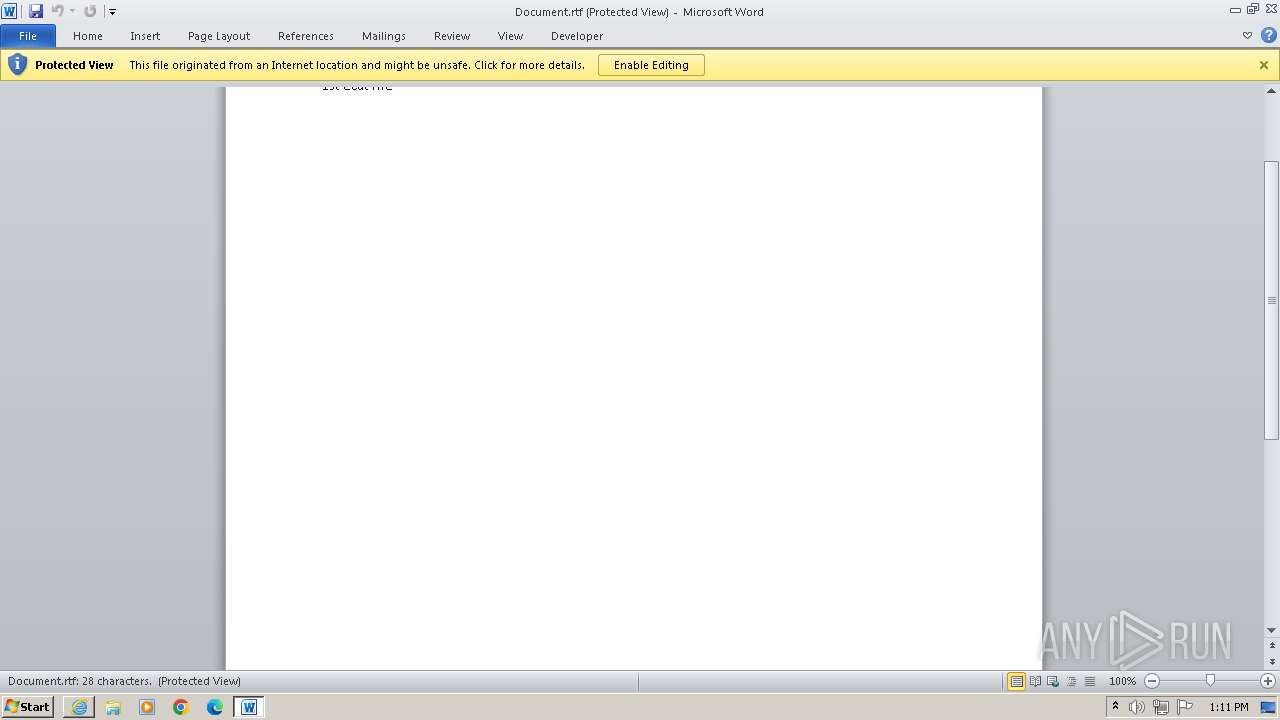The height and width of the screenshot is (720, 1280).
Task: Open File Explorer from taskbar
Action: (x=113, y=707)
